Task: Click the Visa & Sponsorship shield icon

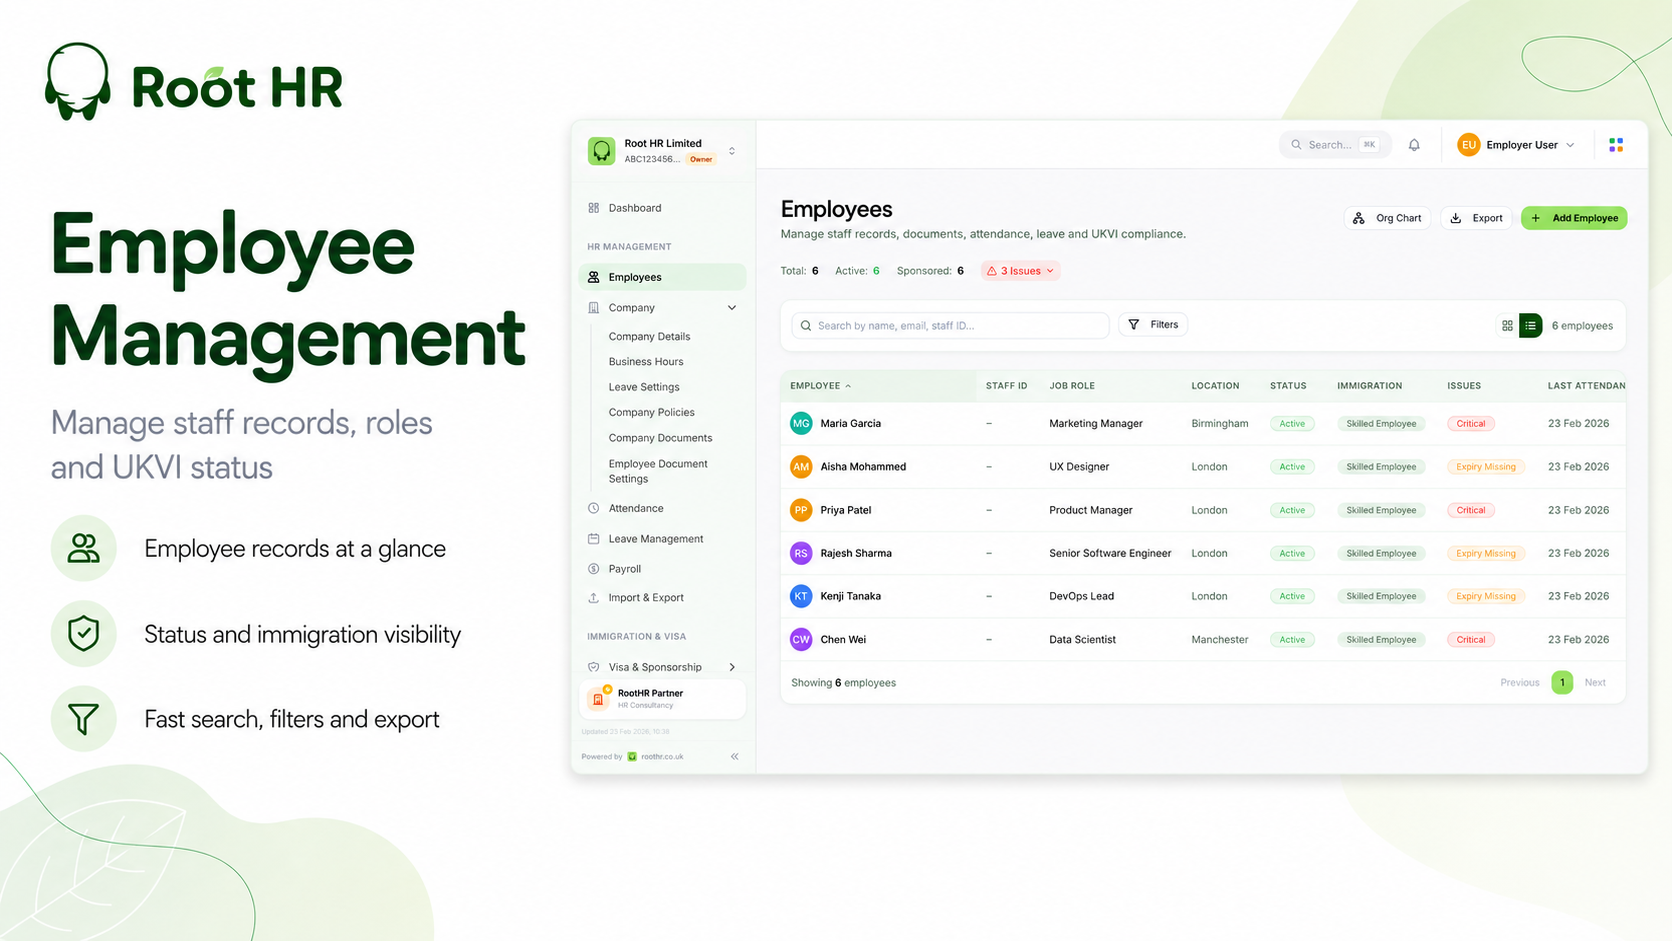Action: [x=594, y=667]
